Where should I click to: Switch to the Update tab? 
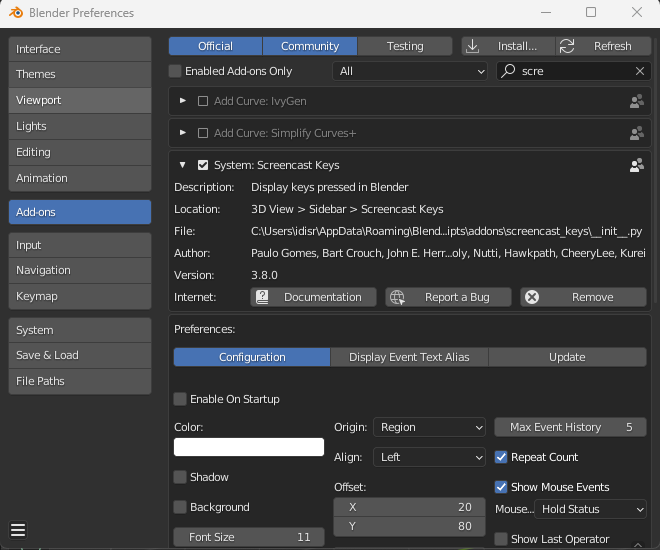pyautogui.click(x=567, y=357)
